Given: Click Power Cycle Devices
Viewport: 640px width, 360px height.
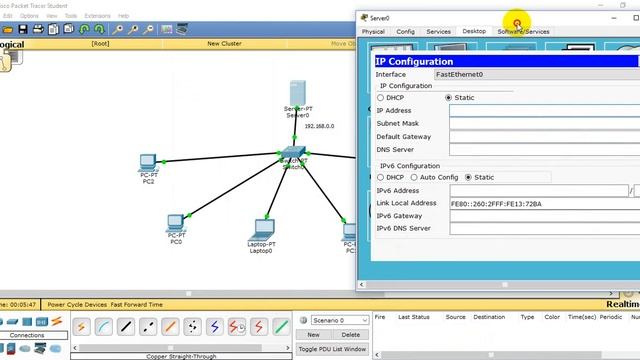Looking at the screenshot, I should tap(77, 304).
